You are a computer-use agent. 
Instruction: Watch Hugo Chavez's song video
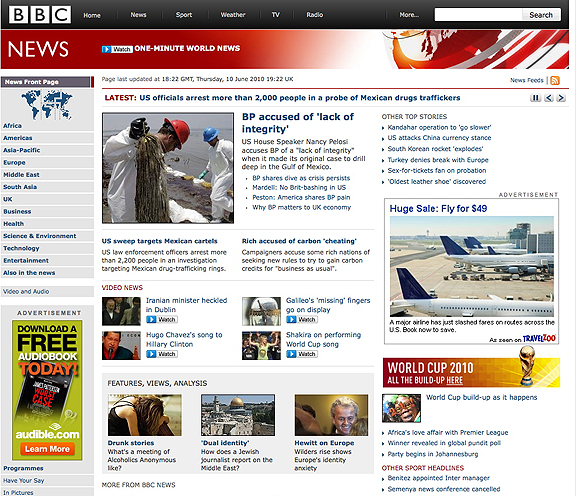click(162, 354)
